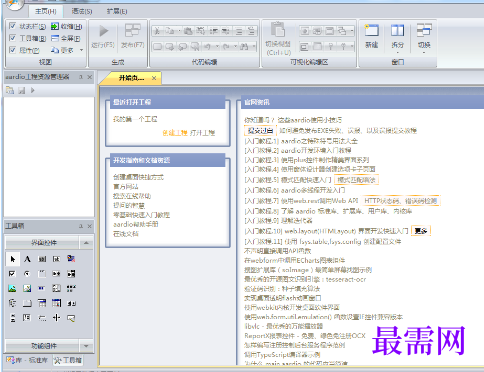Click the green arrow icon in View group
The image size is (484, 372).
click(55, 26)
